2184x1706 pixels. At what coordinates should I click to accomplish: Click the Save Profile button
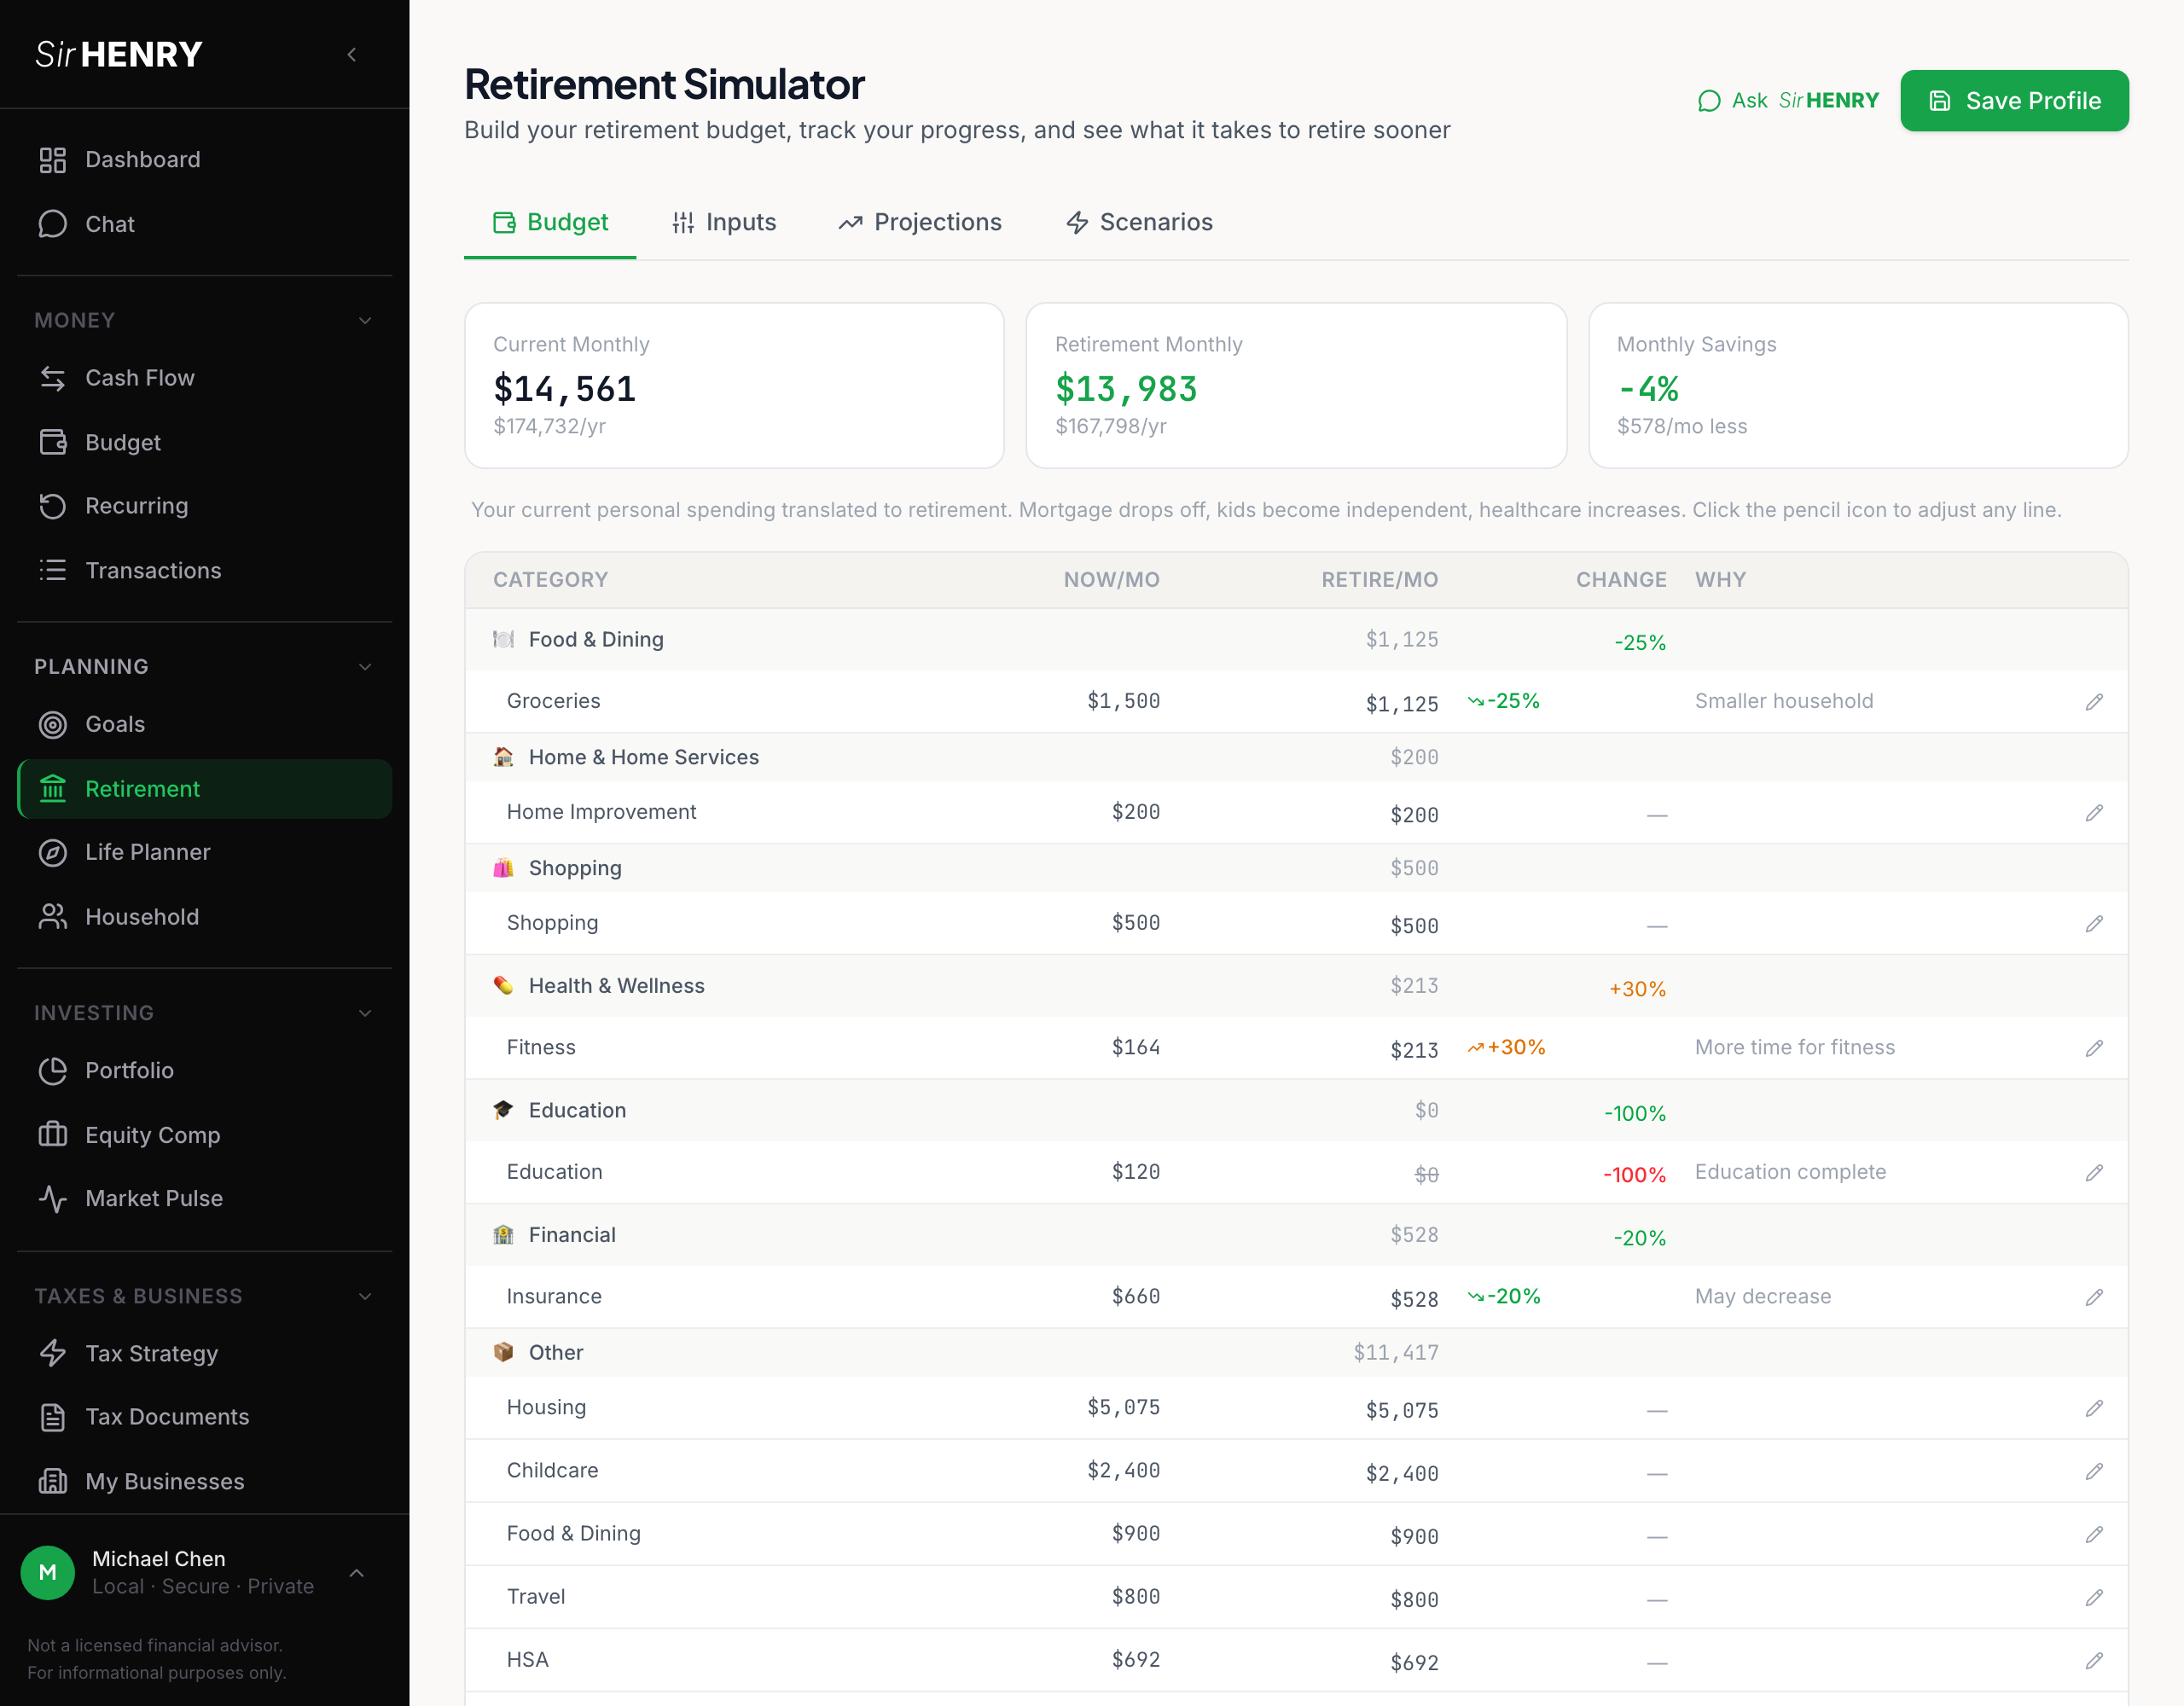[x=2014, y=101]
